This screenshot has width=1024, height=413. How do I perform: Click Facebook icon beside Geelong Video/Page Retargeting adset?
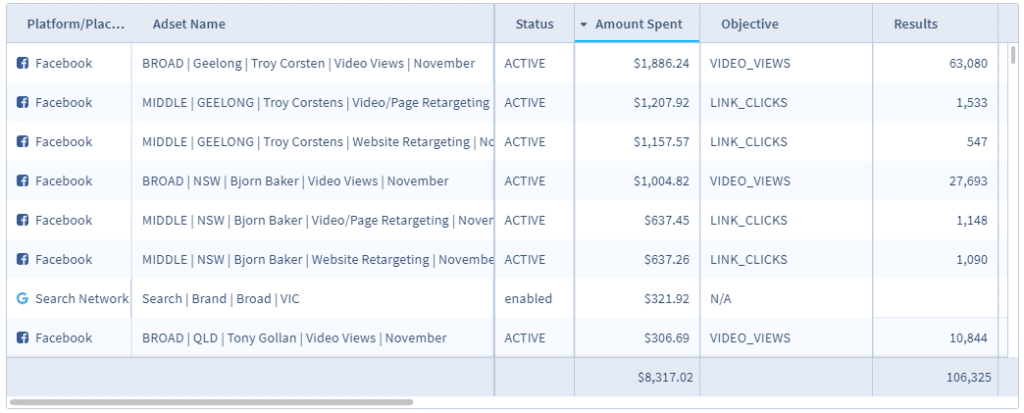pos(23,102)
